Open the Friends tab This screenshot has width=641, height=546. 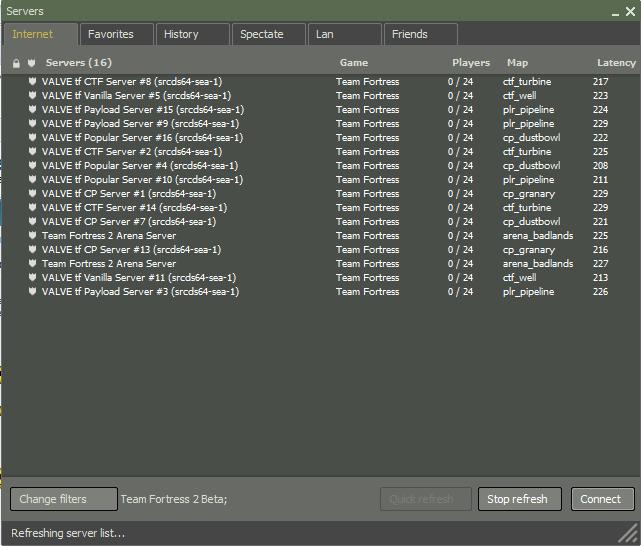coord(421,34)
